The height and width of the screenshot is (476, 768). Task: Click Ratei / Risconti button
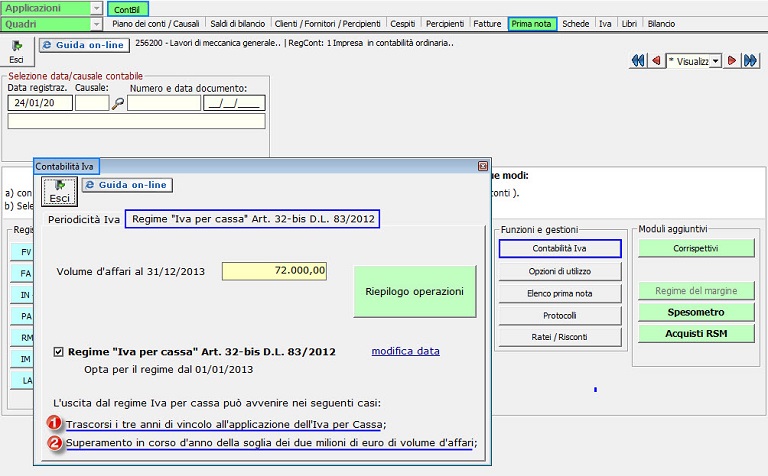point(560,337)
